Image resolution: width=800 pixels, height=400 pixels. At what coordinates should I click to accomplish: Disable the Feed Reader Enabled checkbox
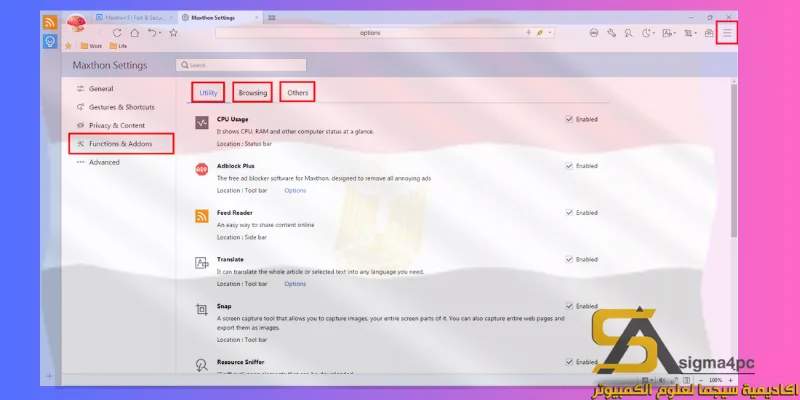pos(569,212)
